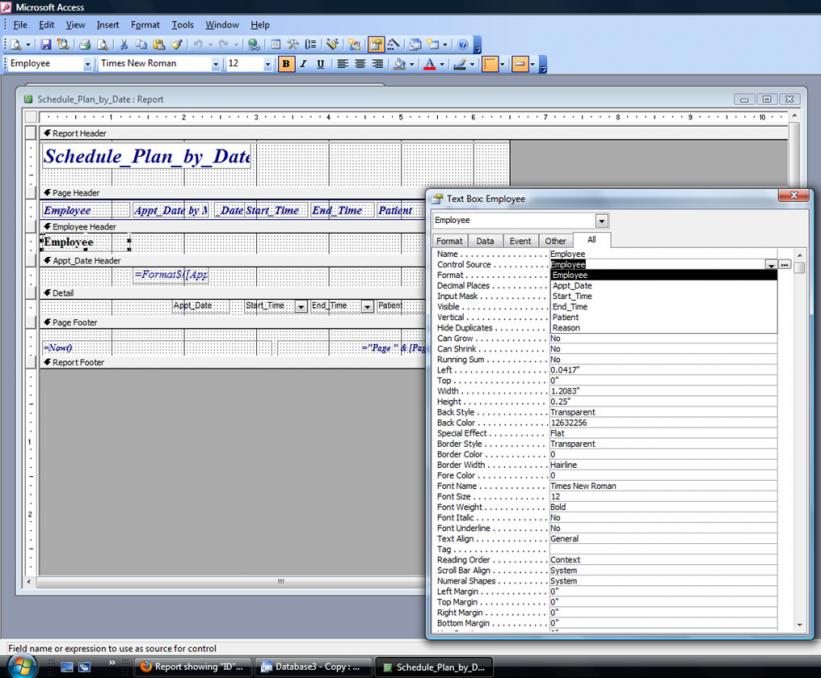
Task: Expand the object selector combo in the property sheet
Action: tap(602, 220)
